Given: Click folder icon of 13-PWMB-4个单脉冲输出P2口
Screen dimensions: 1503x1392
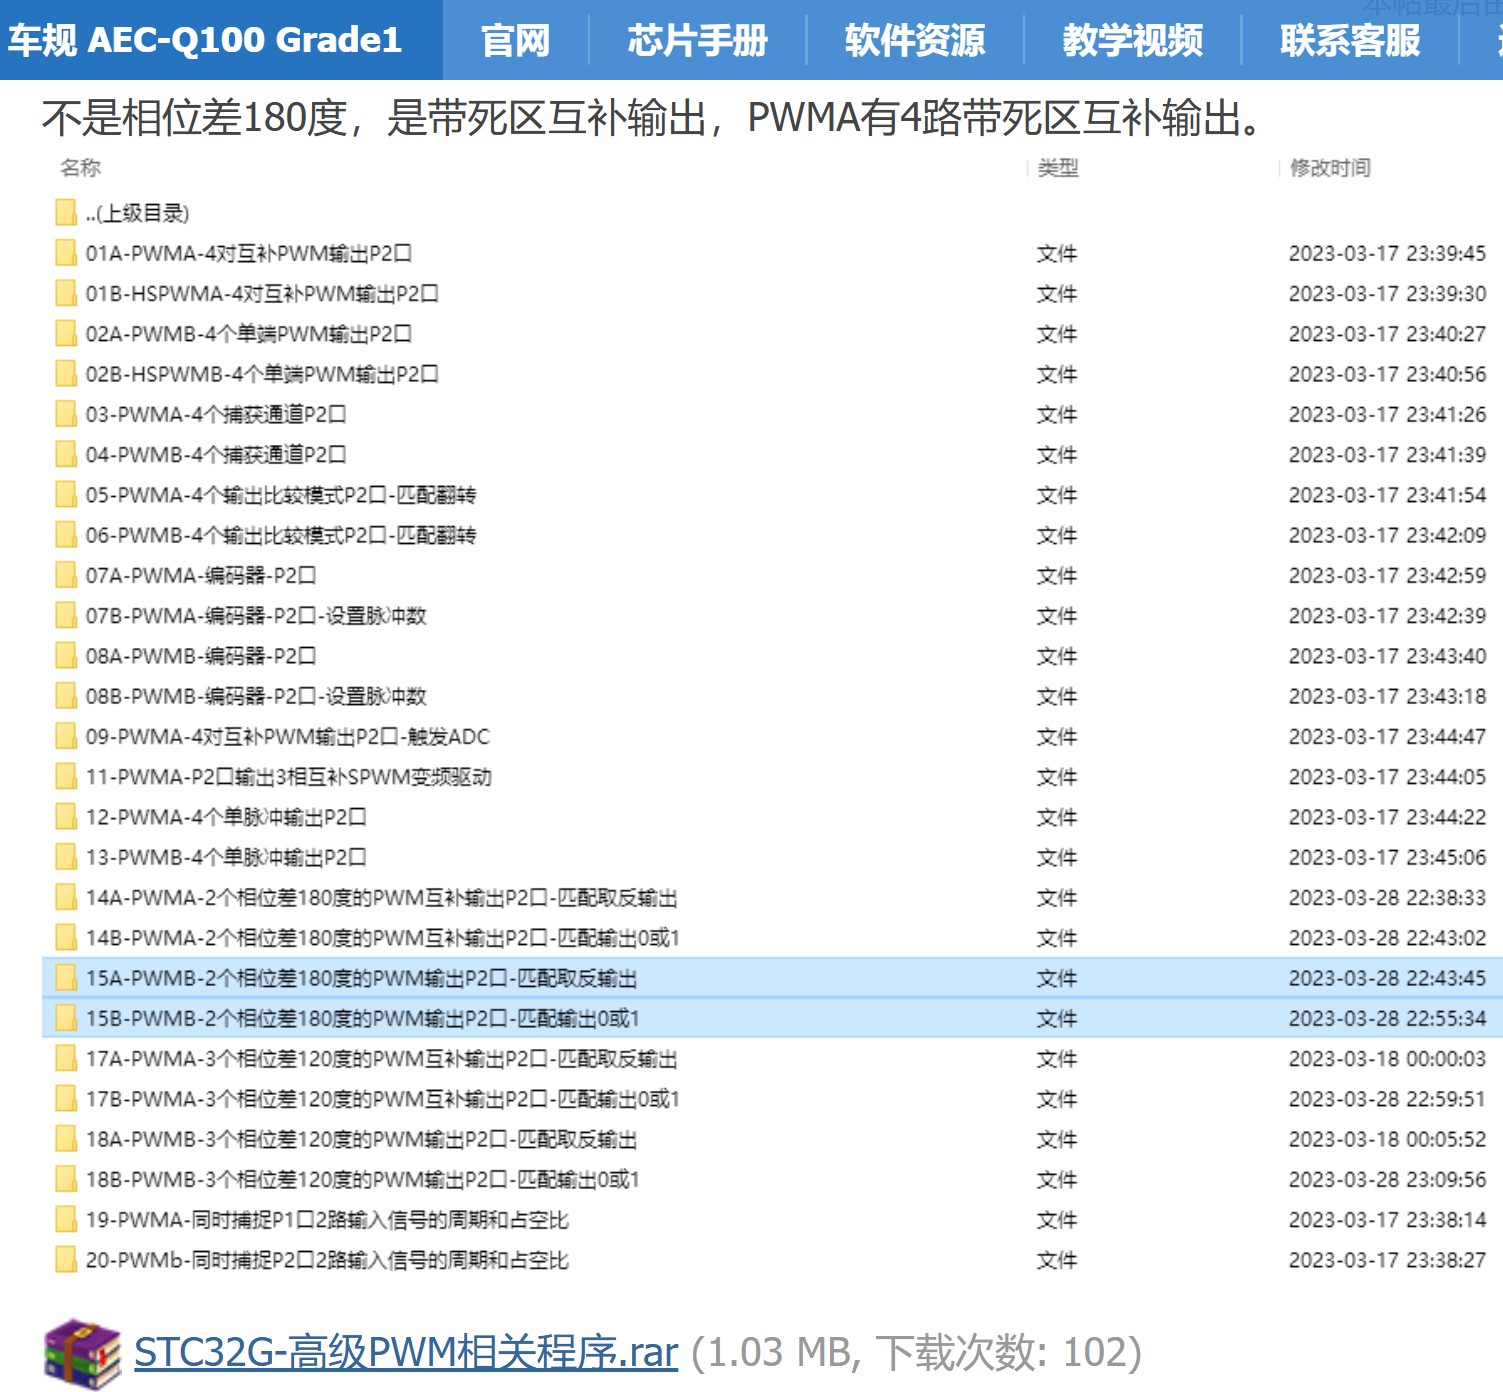Looking at the screenshot, I should point(66,857).
